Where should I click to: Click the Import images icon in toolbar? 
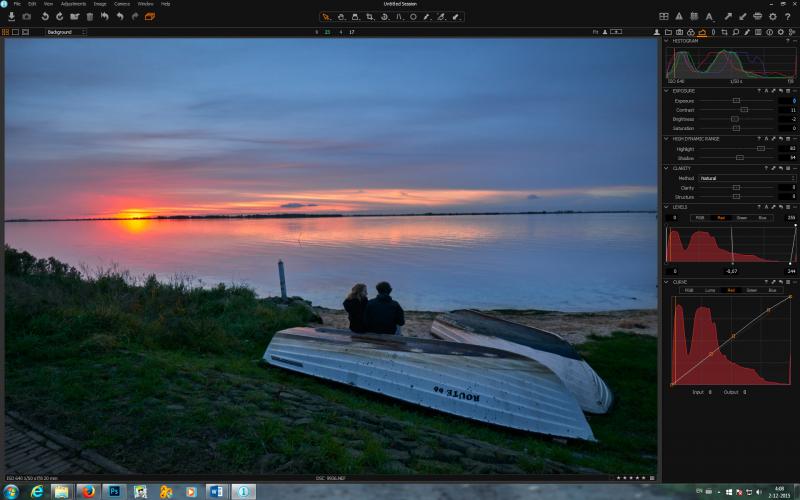click(x=11, y=17)
